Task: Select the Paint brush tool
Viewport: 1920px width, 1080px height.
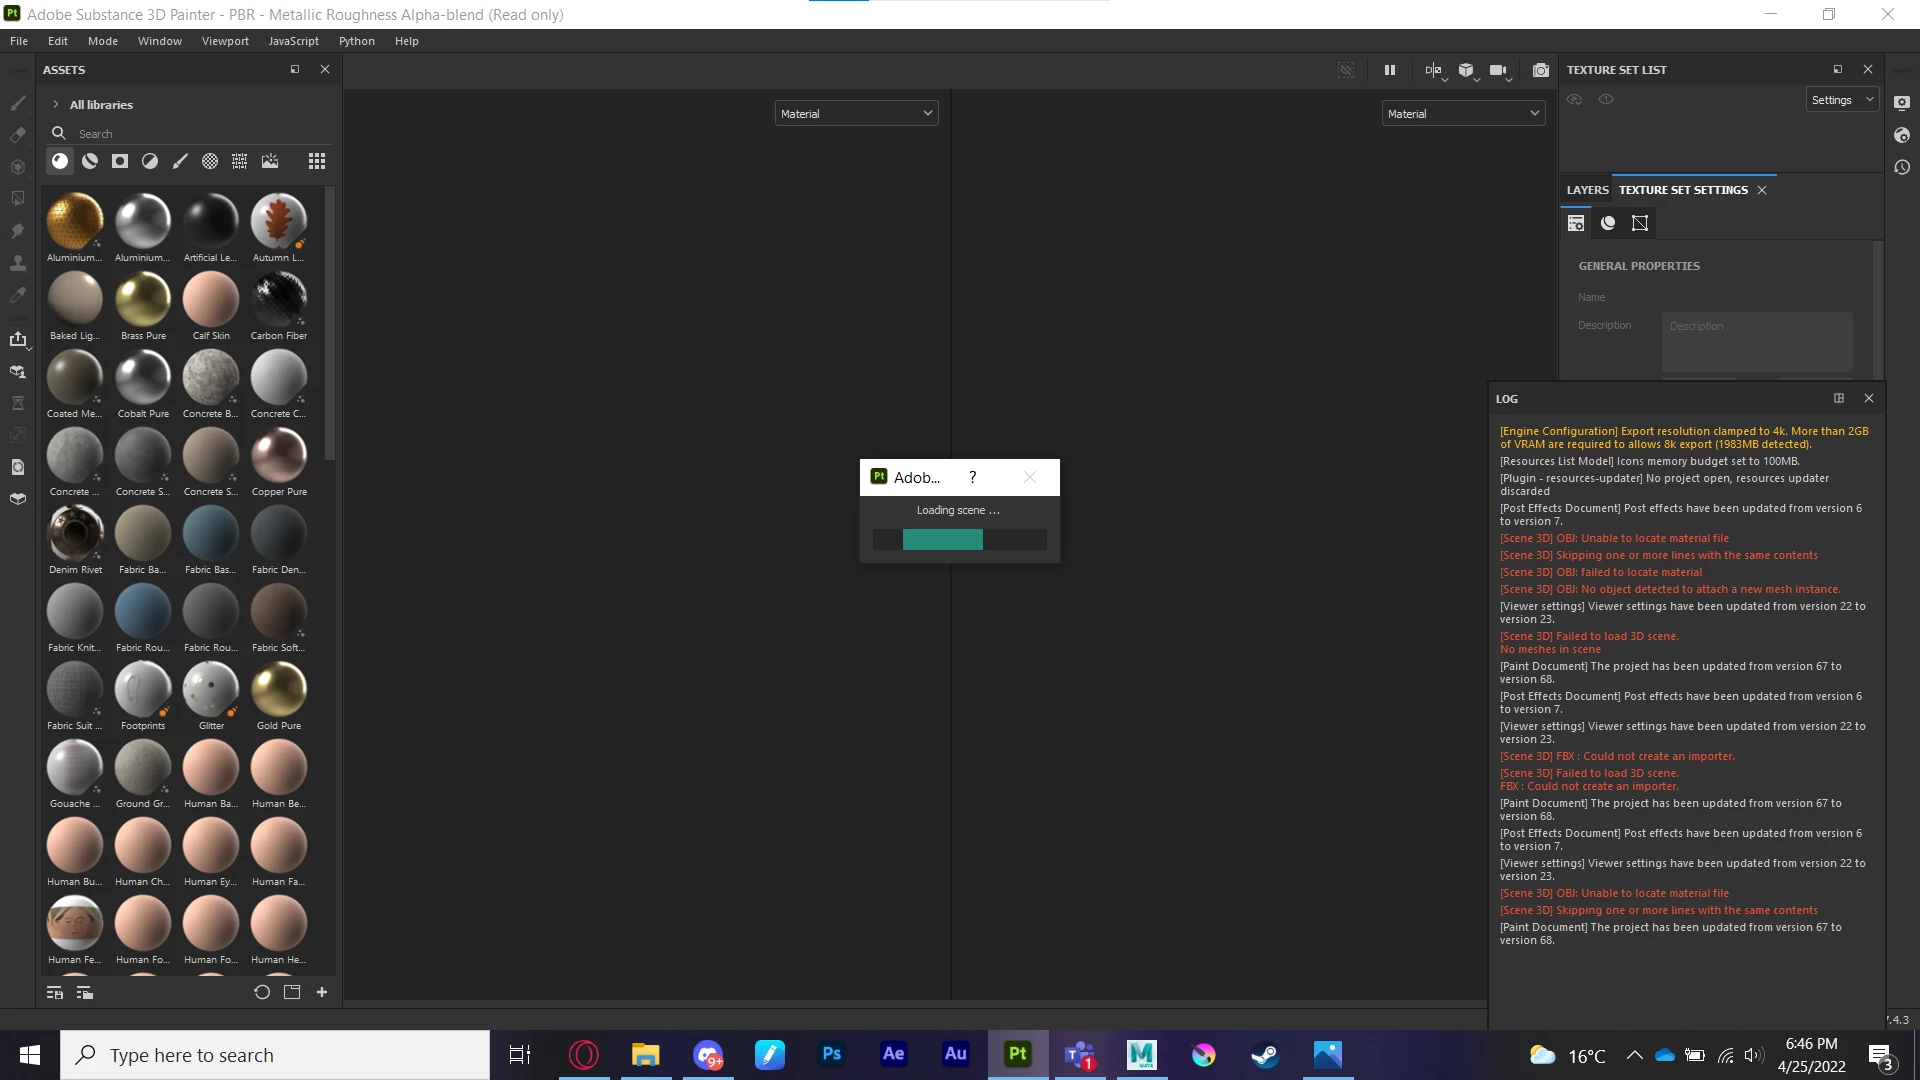Action: pos(18,103)
